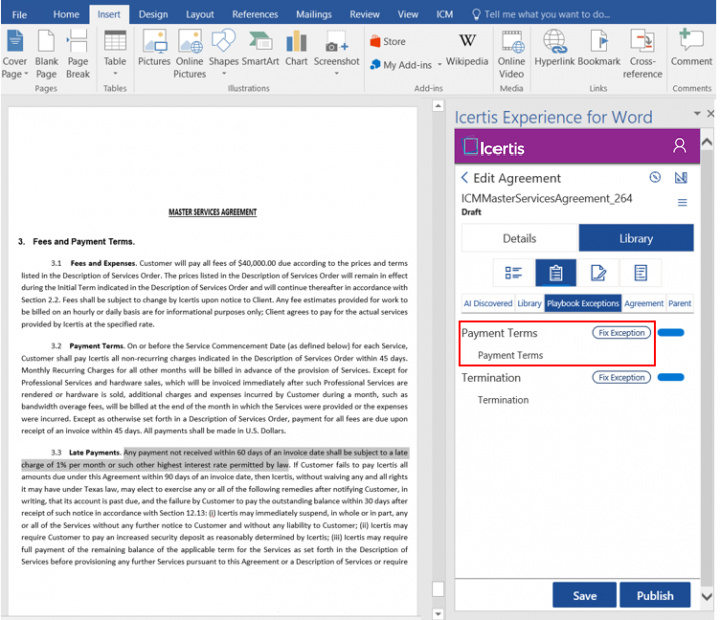Viewport: 720px width, 620px height.
Task: Click the blue bar next to Termination
Action: (671, 378)
